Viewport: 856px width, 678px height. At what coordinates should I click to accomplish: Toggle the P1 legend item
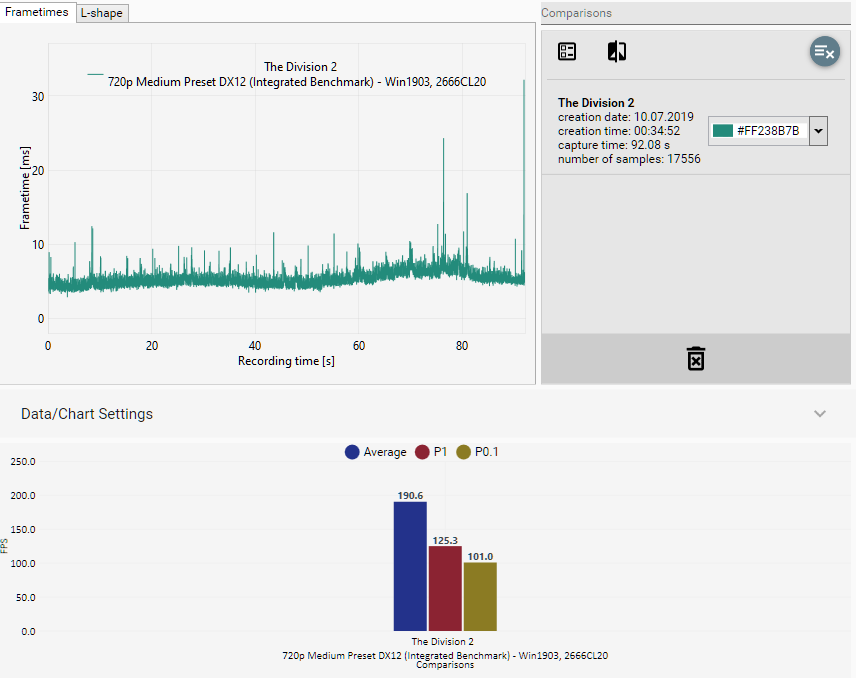431,452
